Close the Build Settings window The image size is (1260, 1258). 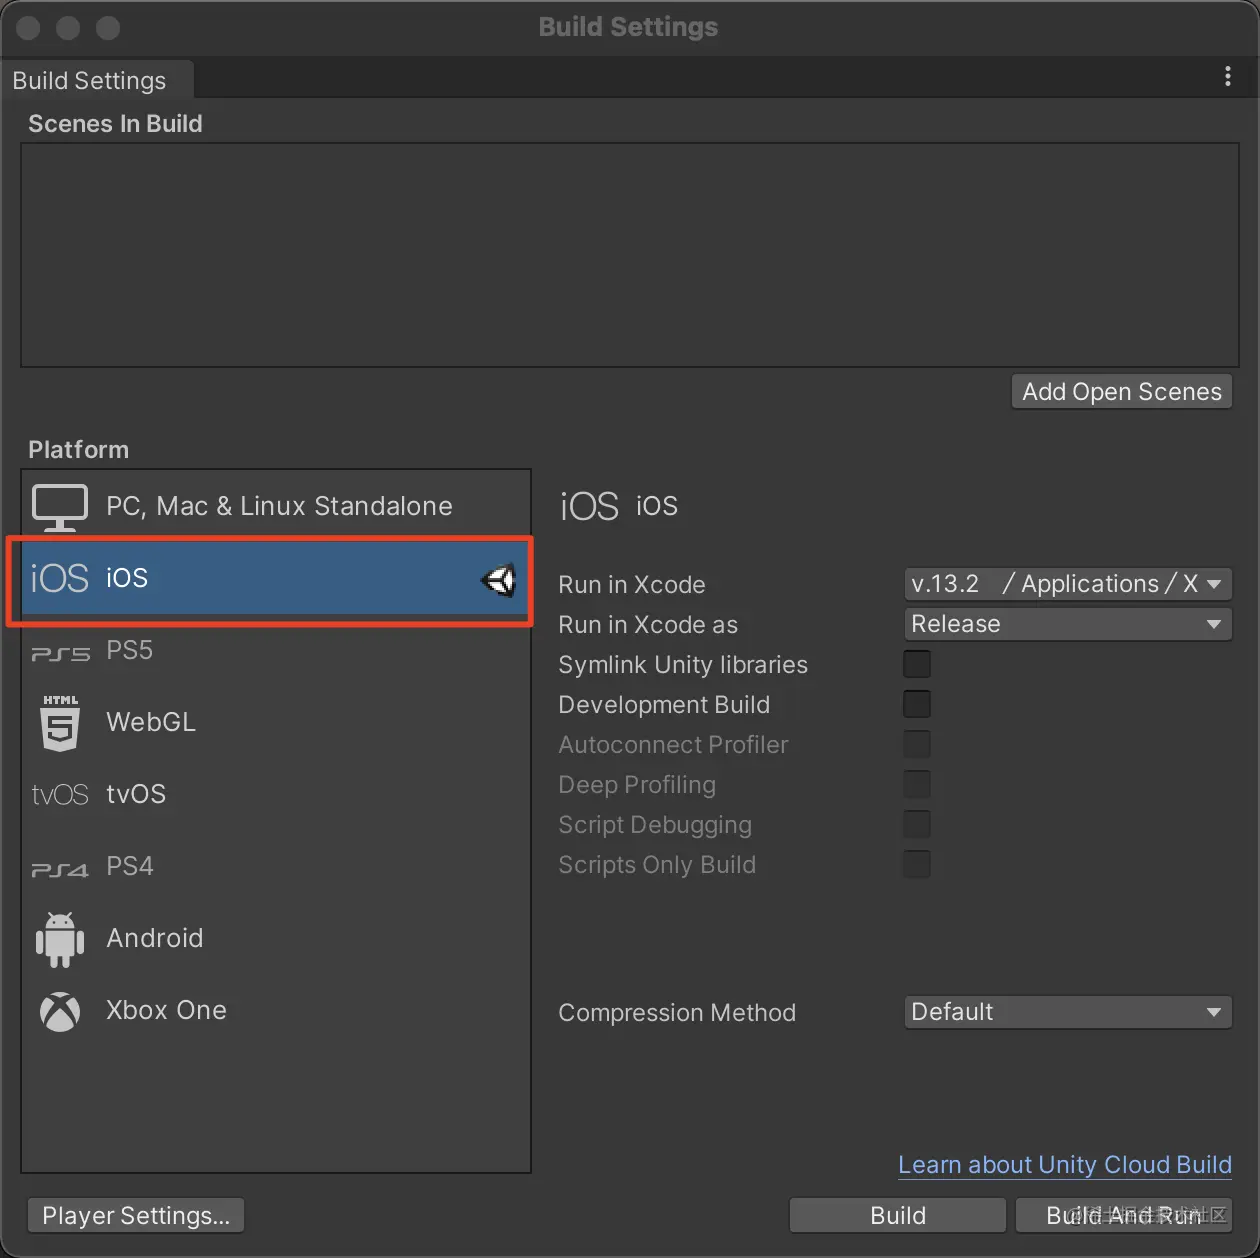point(28,28)
